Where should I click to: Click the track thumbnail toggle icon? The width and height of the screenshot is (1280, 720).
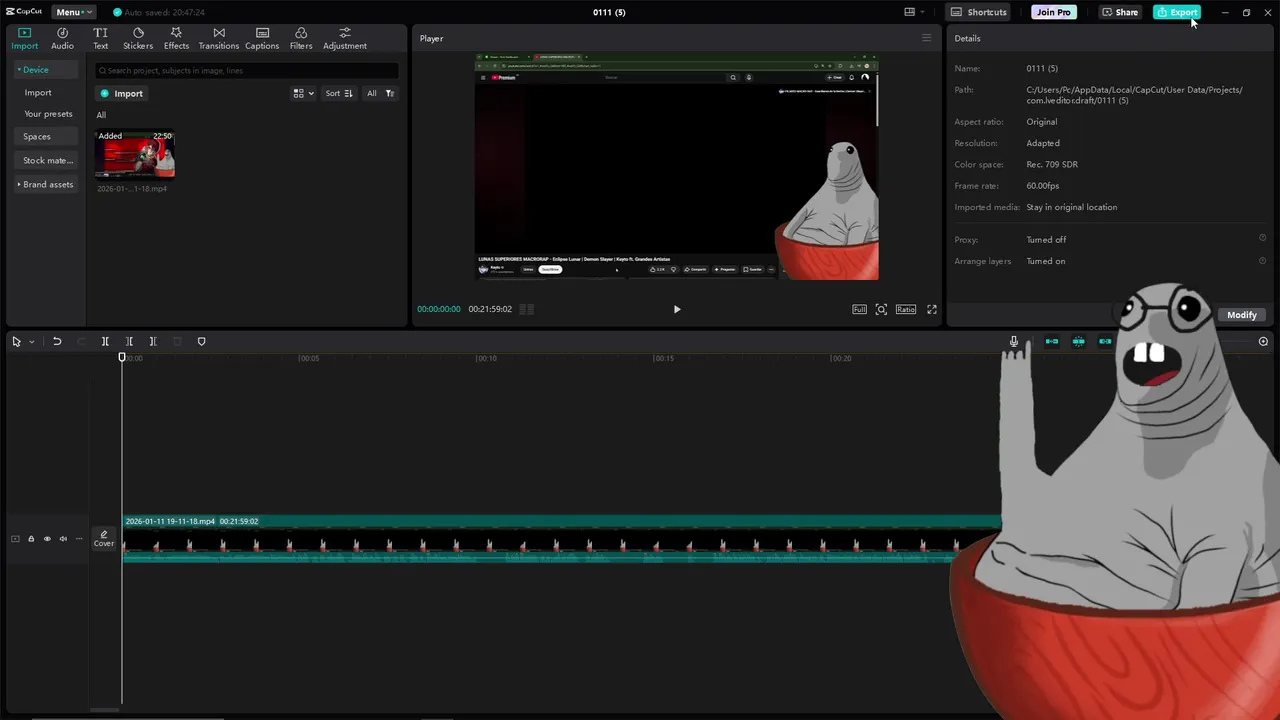(x=15, y=539)
